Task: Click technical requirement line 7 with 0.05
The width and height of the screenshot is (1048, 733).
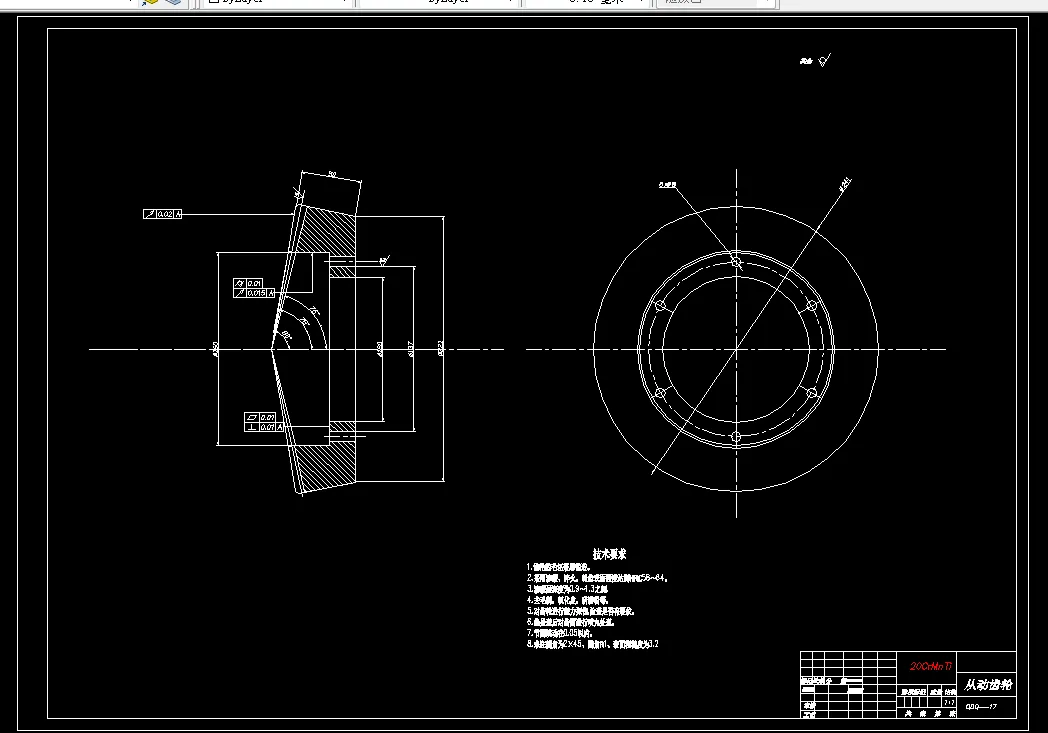Action: 559,633
